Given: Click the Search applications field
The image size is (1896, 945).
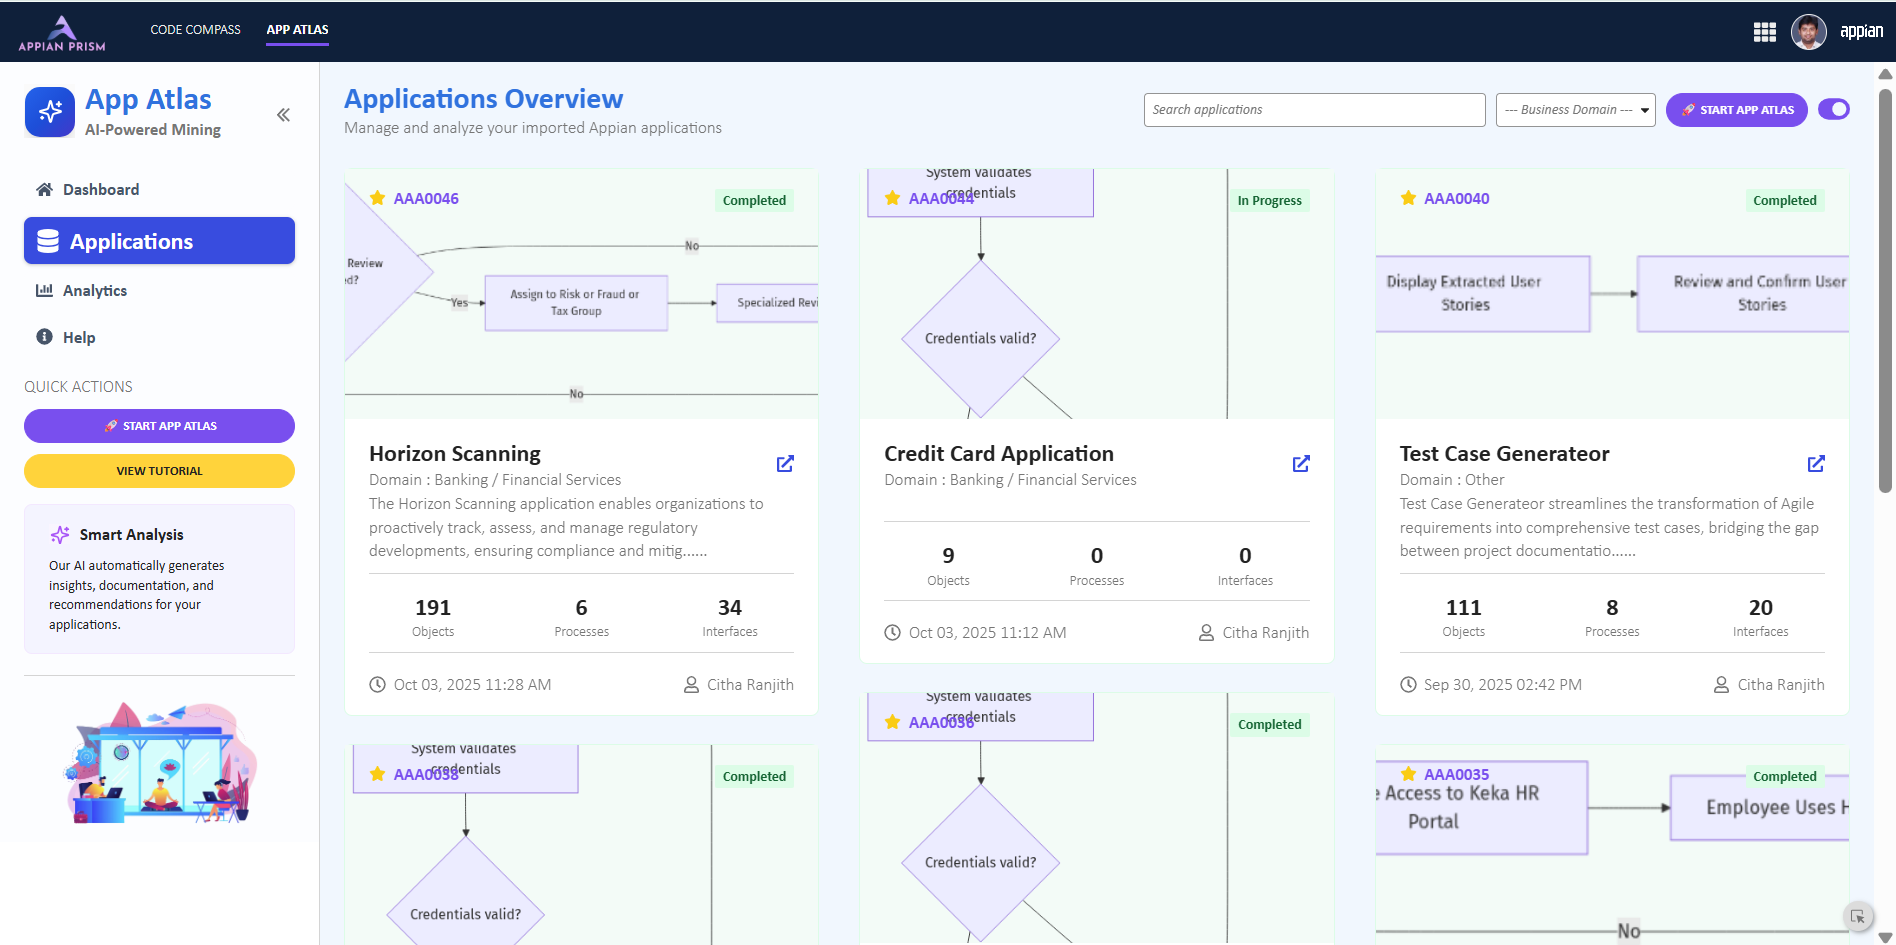Looking at the screenshot, I should (x=1313, y=110).
